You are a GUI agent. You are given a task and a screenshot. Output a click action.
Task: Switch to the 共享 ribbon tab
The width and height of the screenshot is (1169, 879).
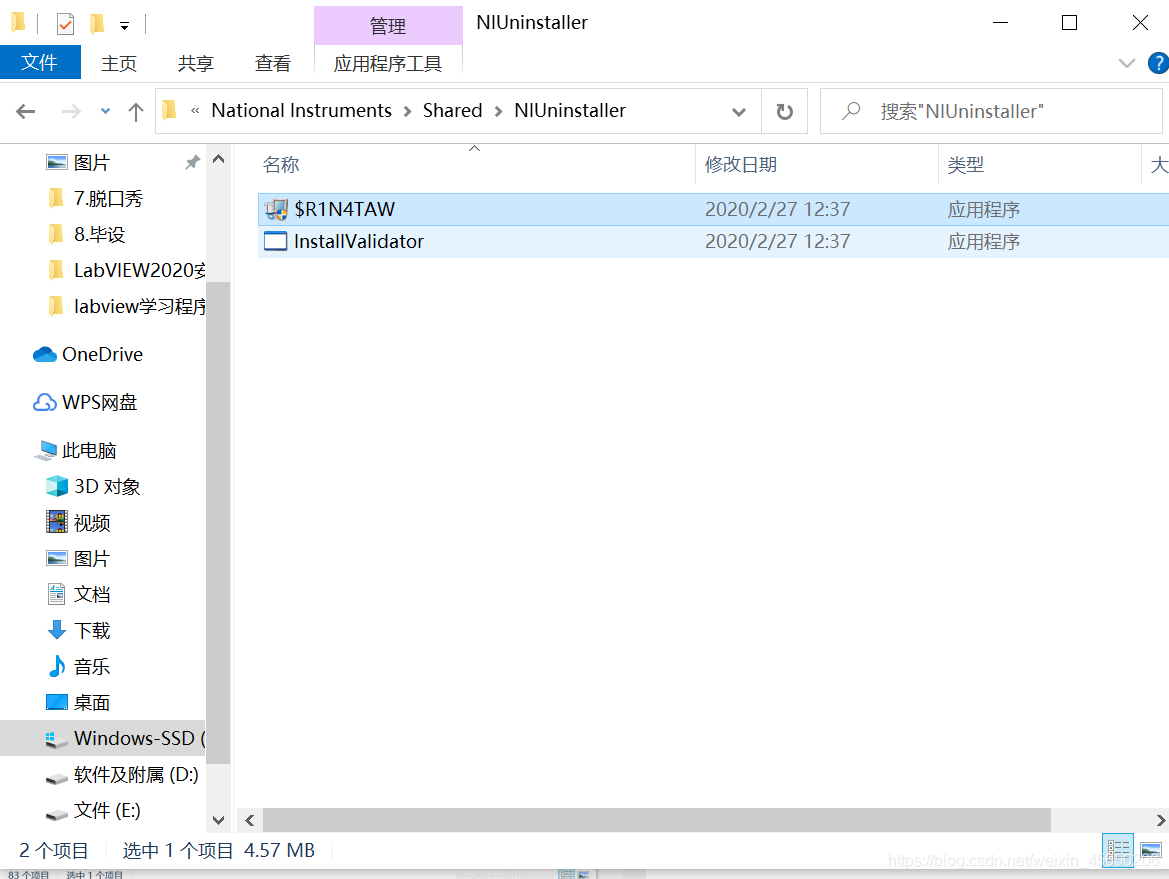click(196, 63)
